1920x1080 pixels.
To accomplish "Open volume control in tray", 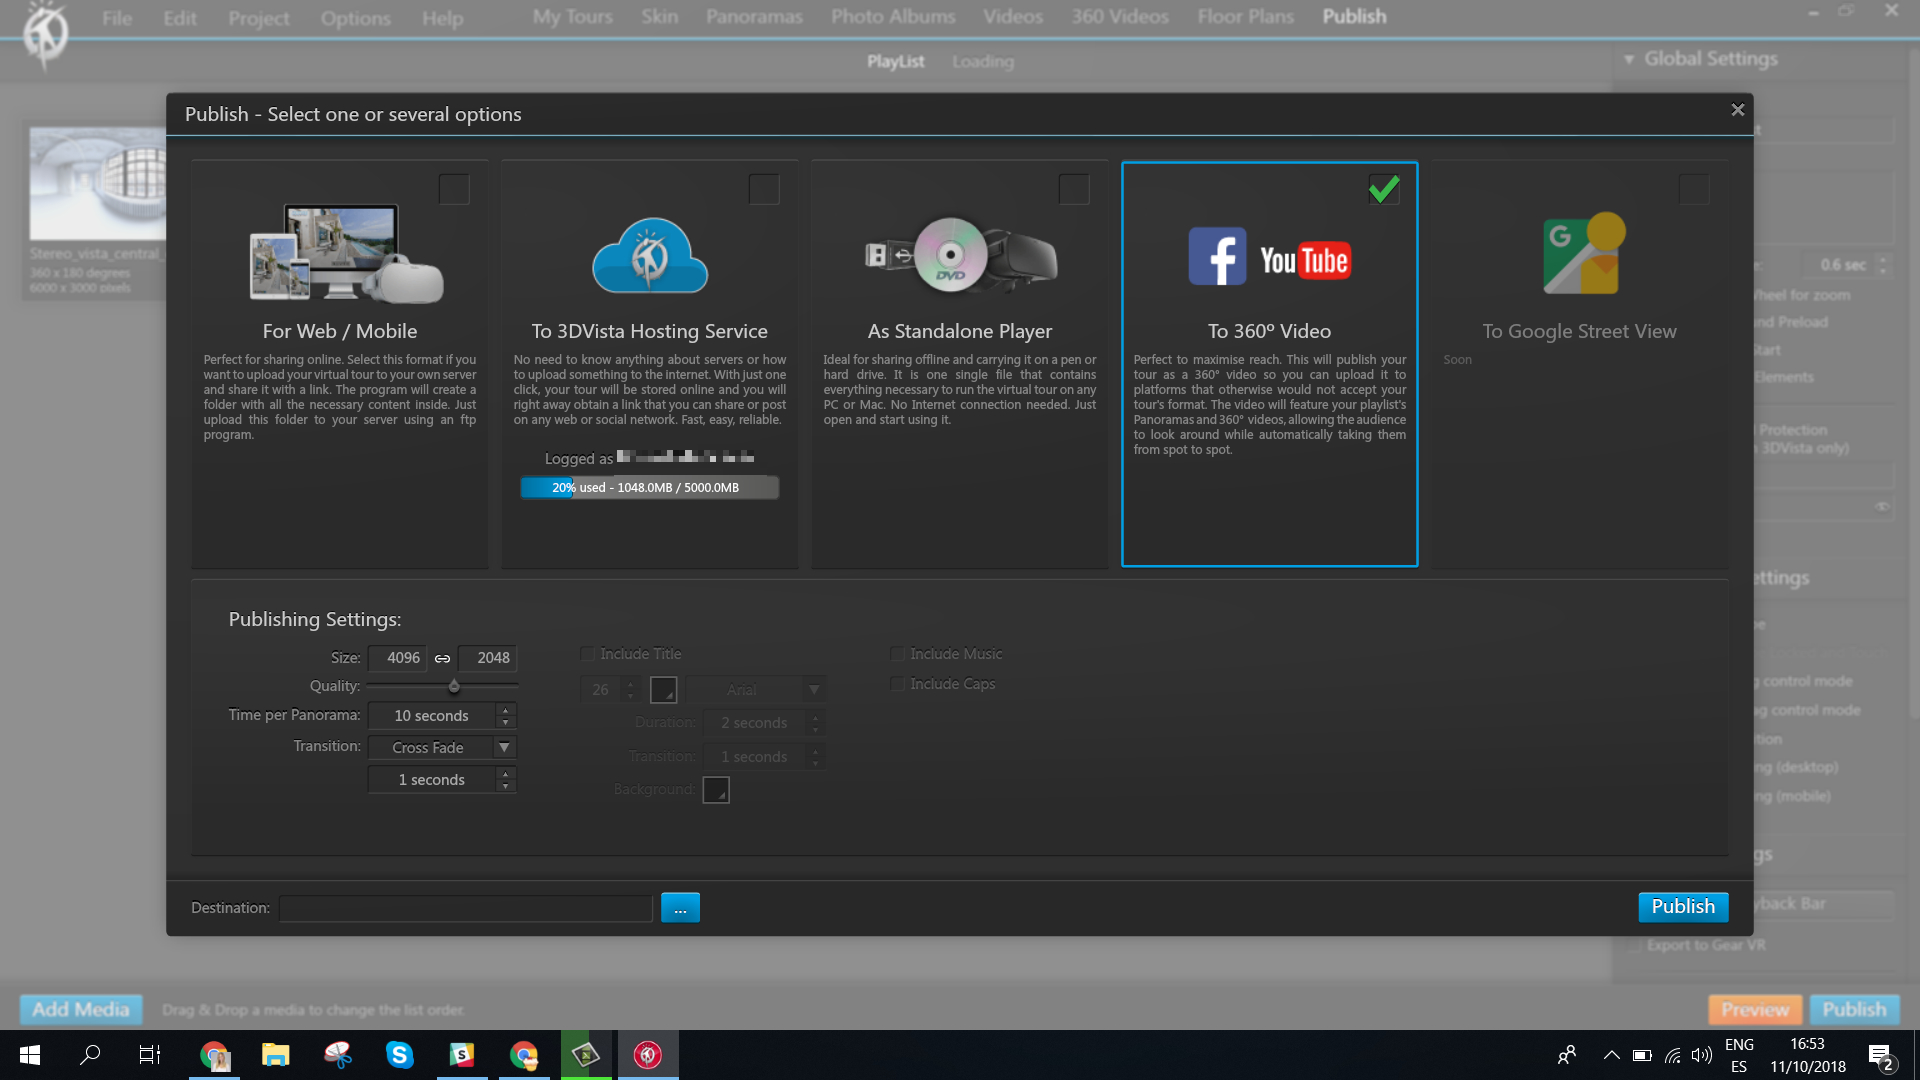I will 1702,1055.
